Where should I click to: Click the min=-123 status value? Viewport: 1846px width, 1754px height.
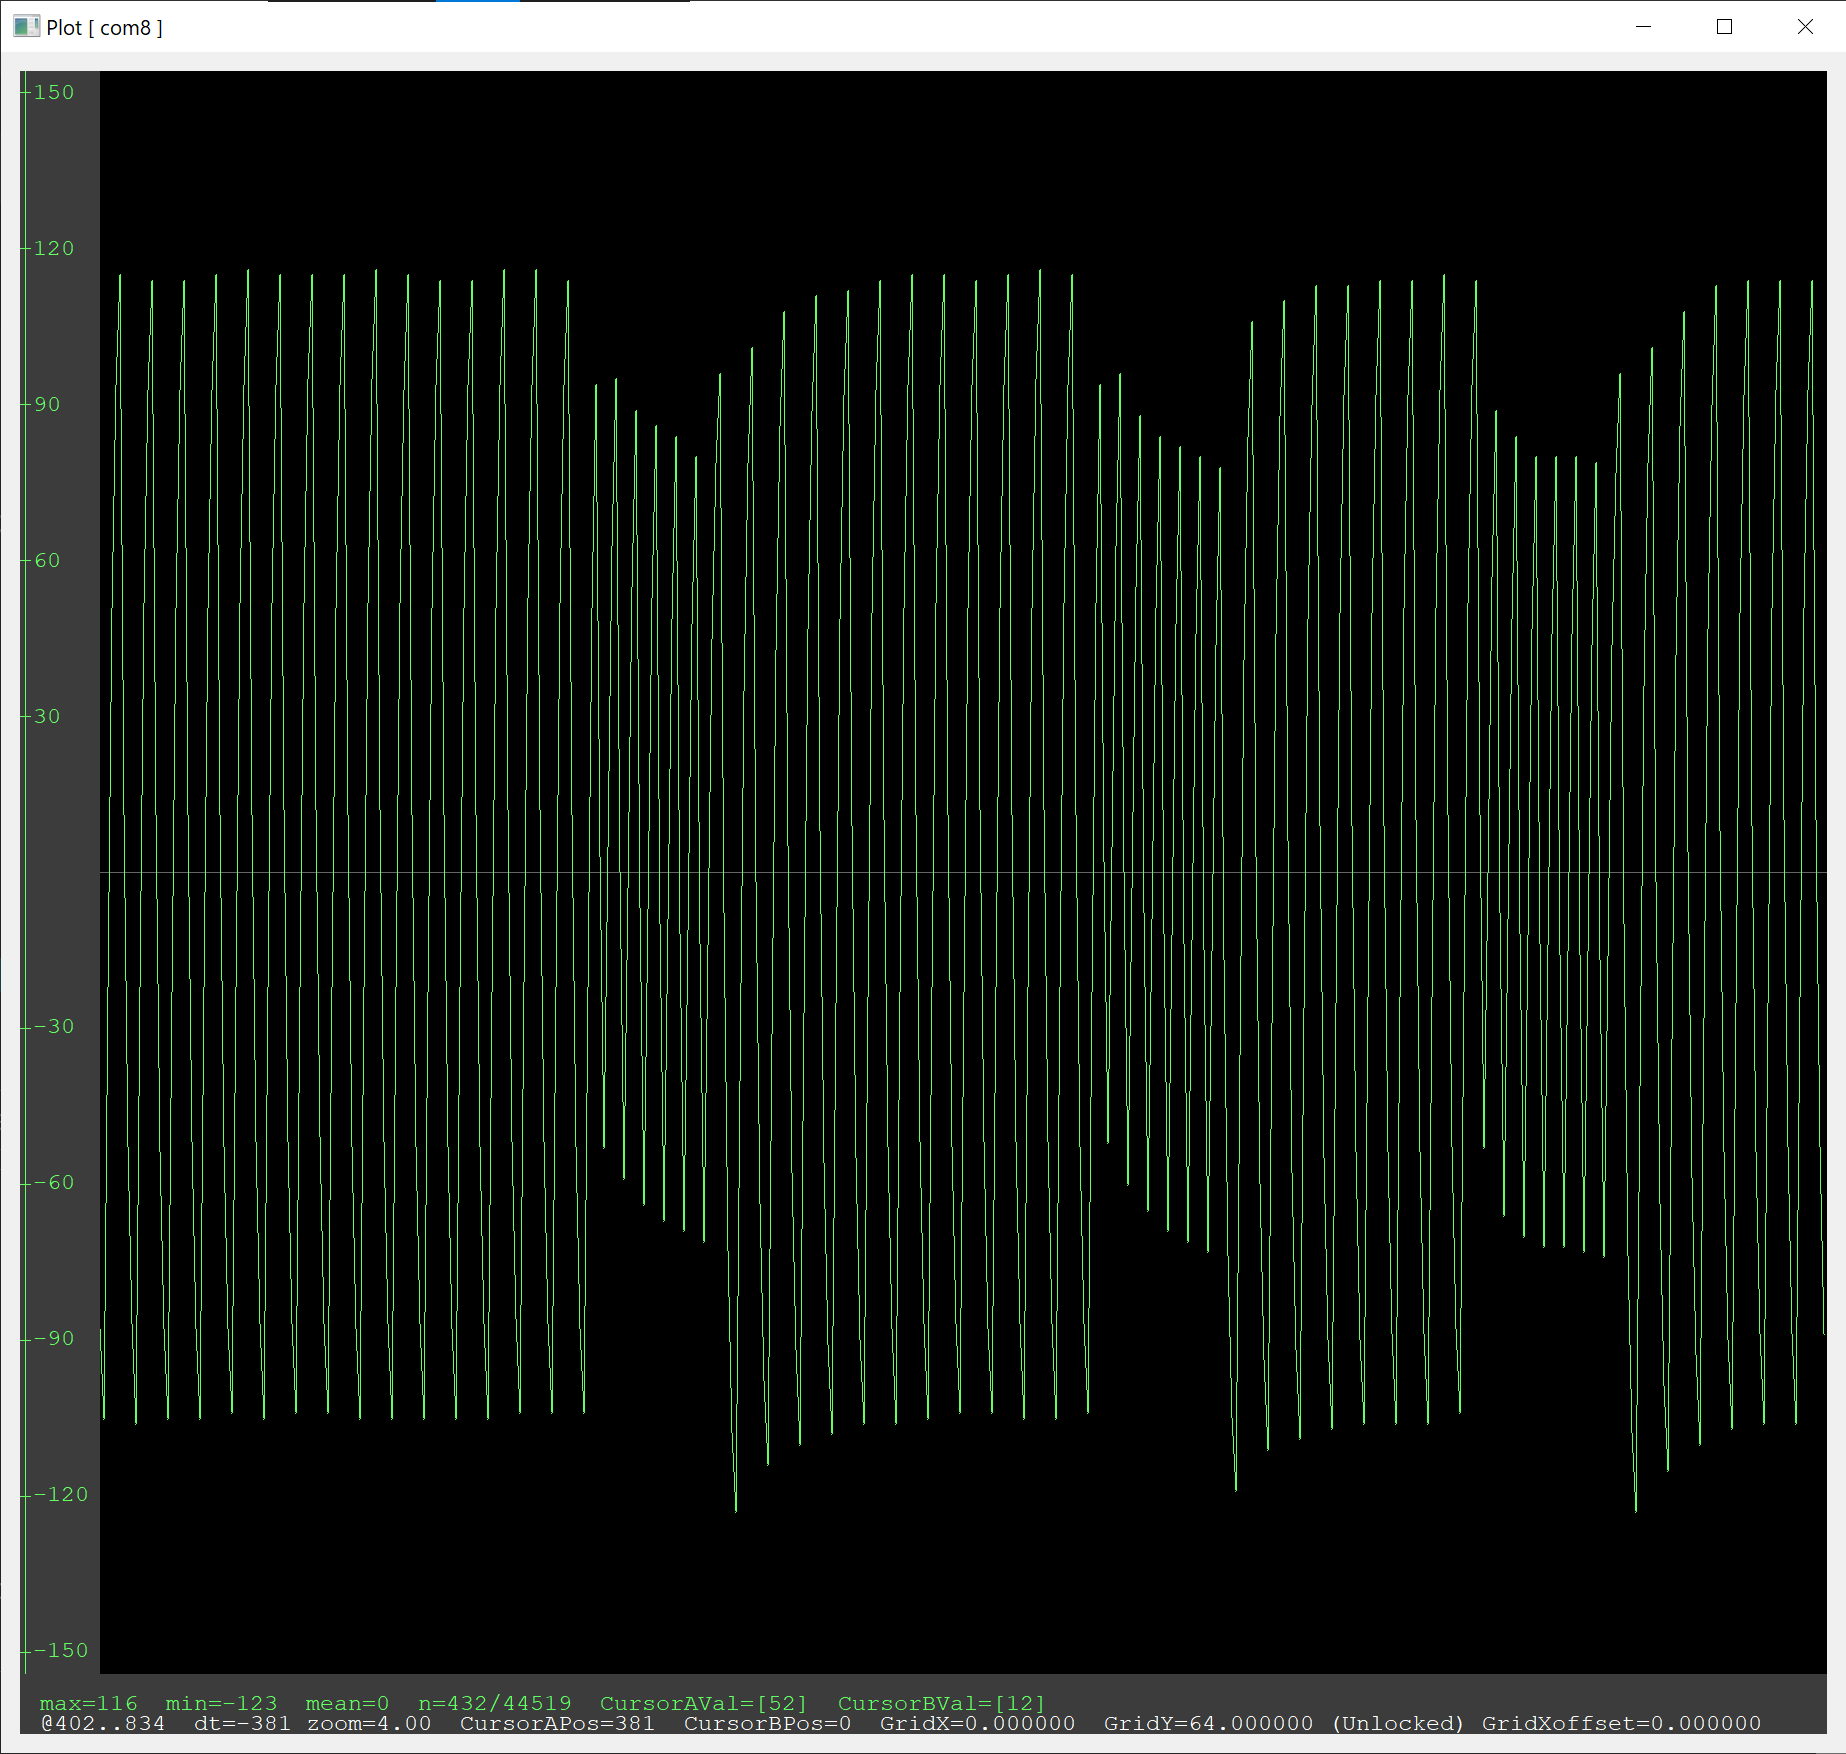222,1703
